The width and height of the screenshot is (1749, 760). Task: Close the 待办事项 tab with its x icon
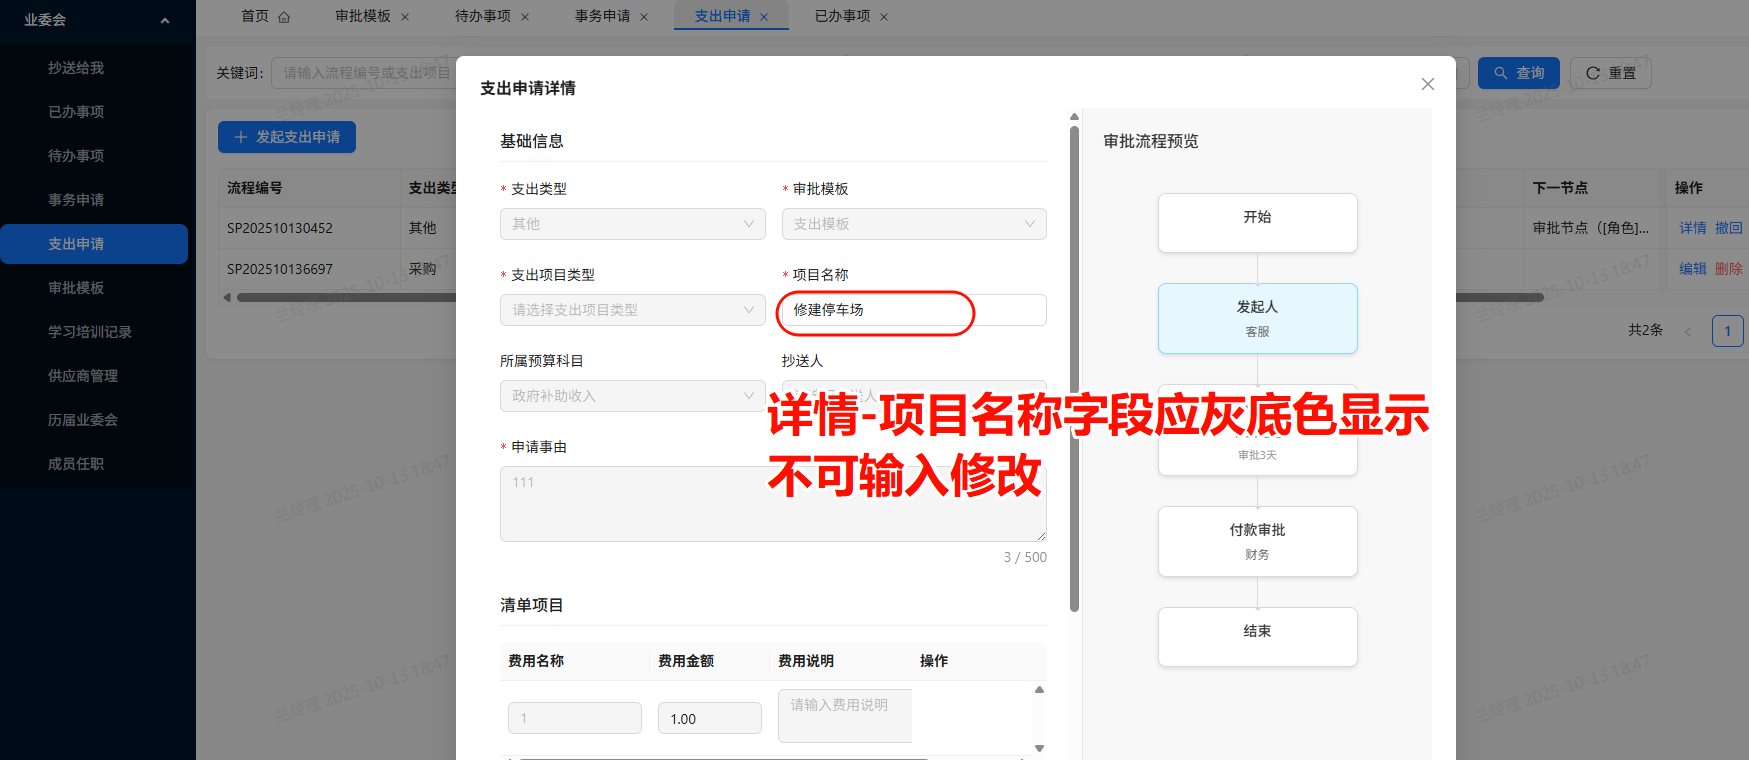pyautogui.click(x=525, y=17)
